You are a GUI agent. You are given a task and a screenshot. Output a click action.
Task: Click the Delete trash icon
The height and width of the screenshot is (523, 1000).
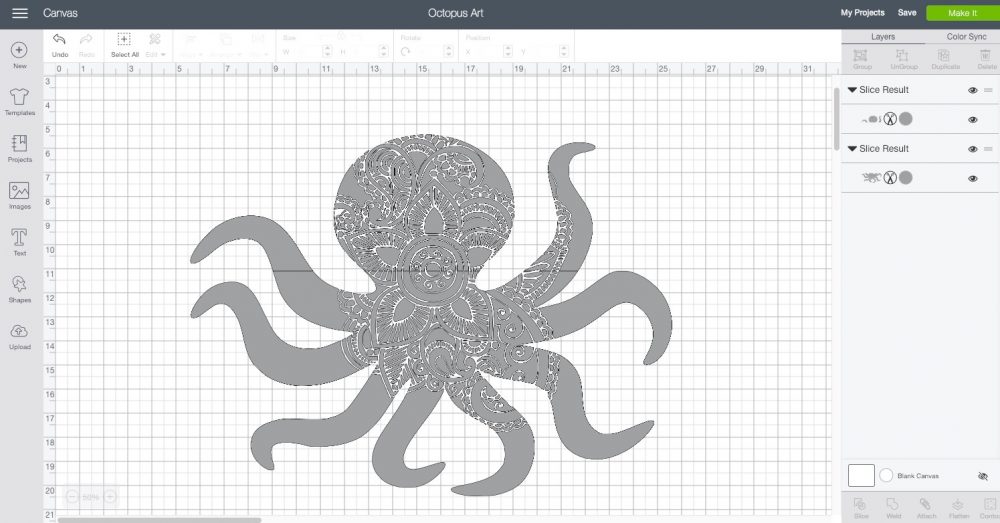[986, 55]
